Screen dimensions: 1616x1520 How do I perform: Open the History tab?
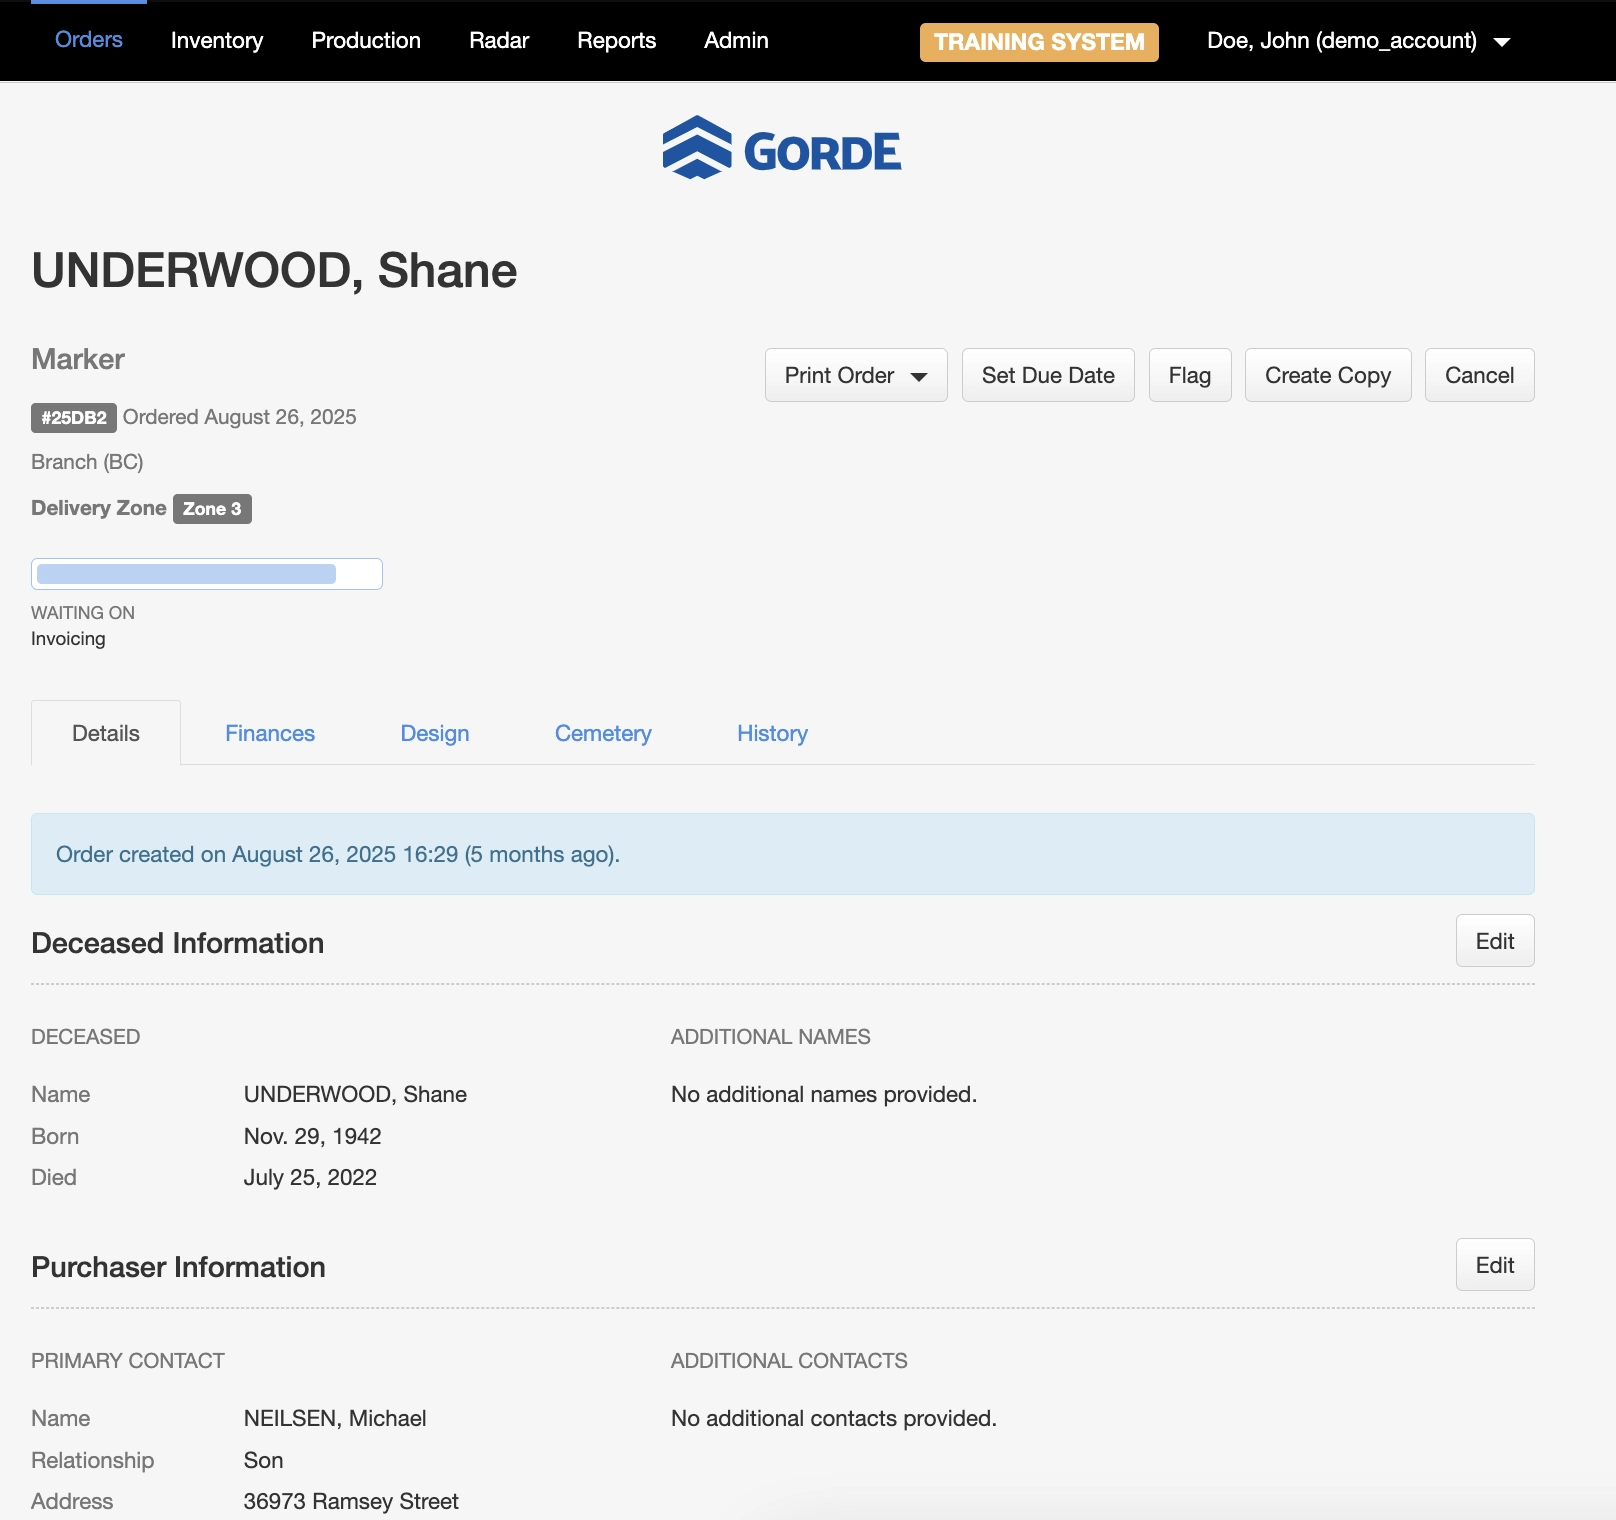[x=771, y=733]
